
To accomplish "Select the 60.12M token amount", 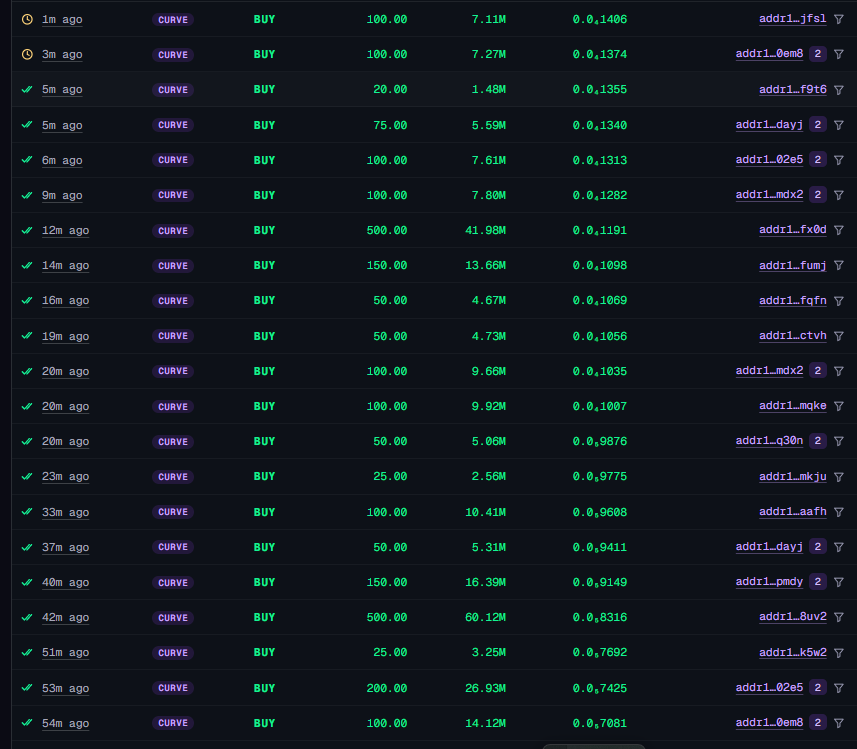I will point(485,617).
